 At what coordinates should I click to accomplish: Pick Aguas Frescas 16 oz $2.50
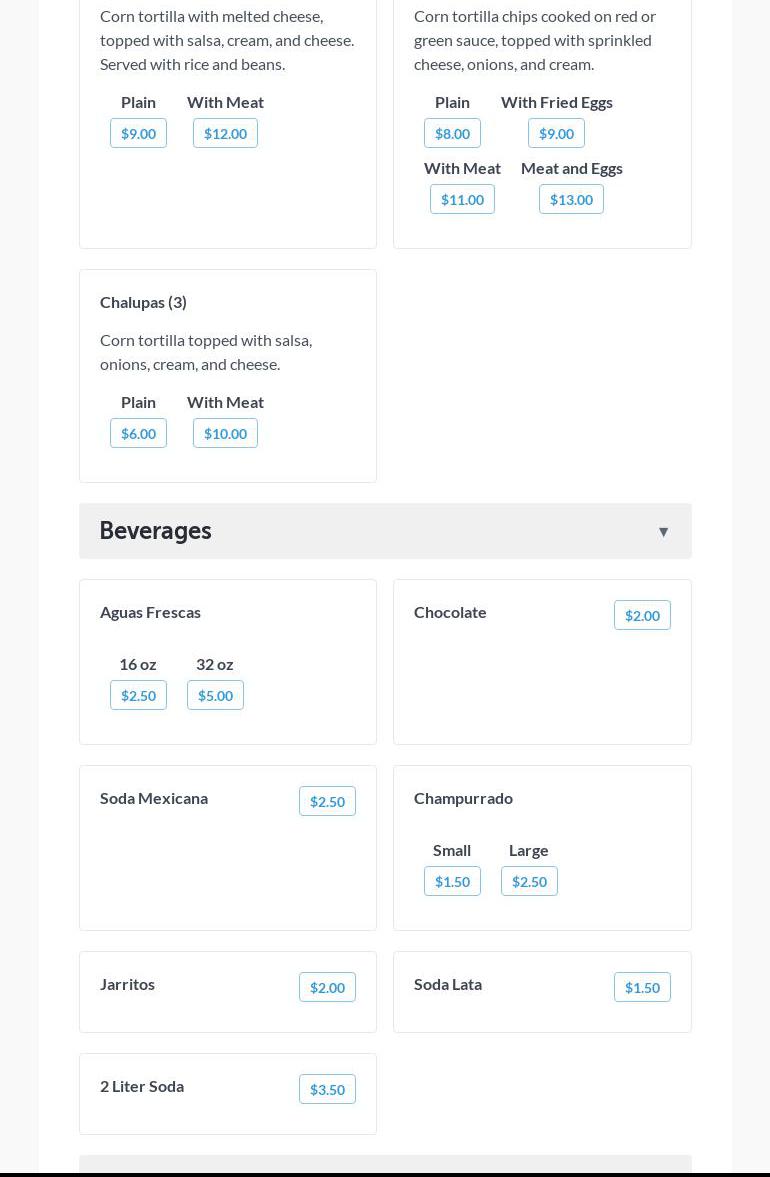pos(138,696)
